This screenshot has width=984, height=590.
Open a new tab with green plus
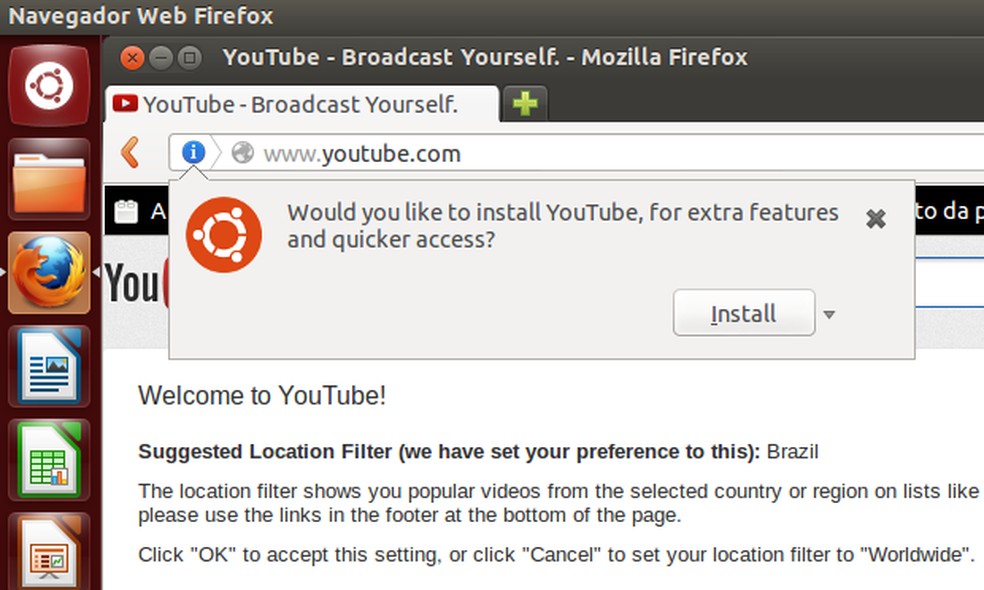click(x=525, y=104)
